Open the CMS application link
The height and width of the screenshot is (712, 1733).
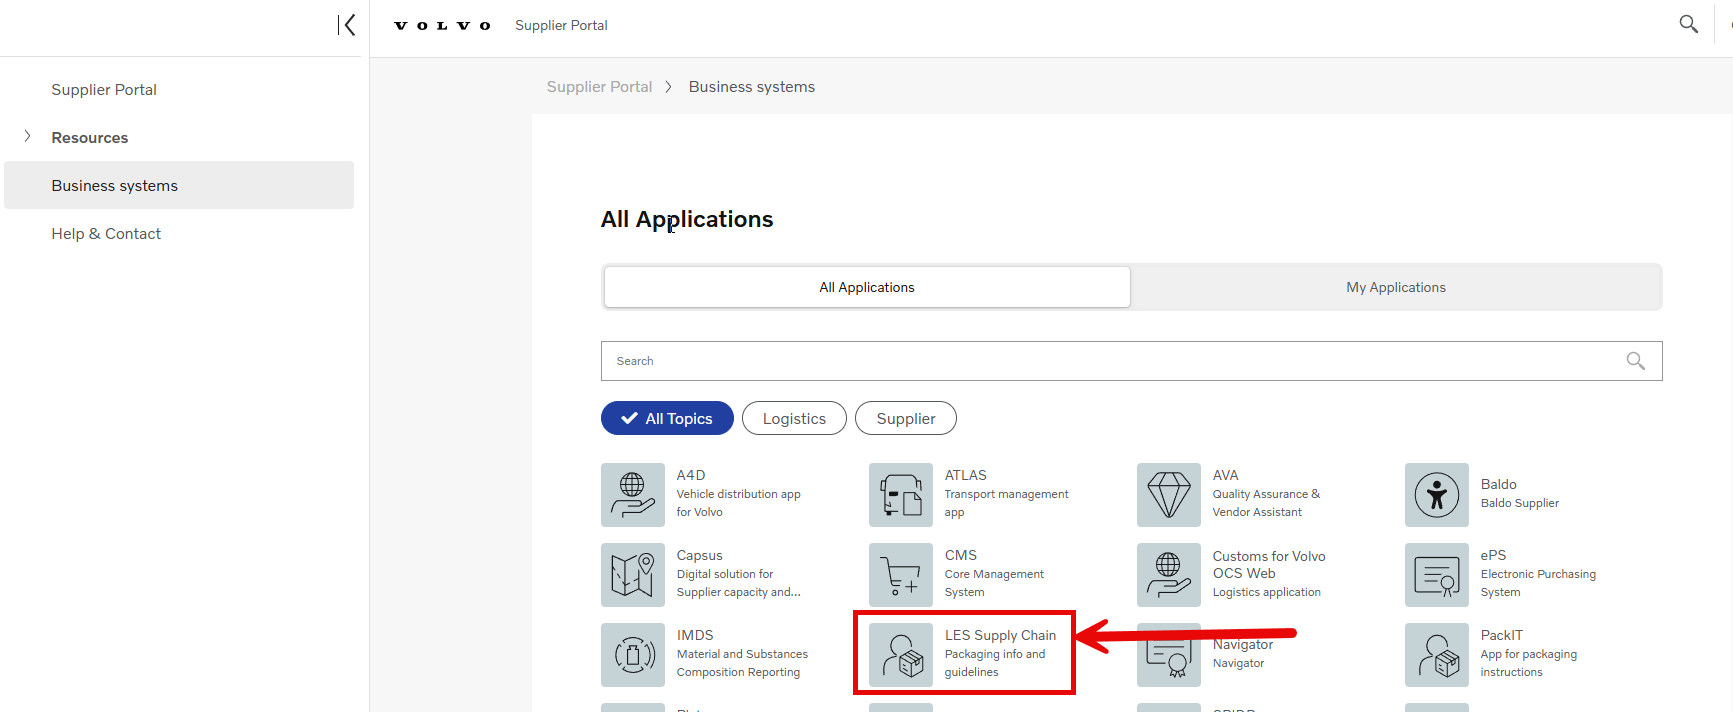pyautogui.click(x=960, y=555)
